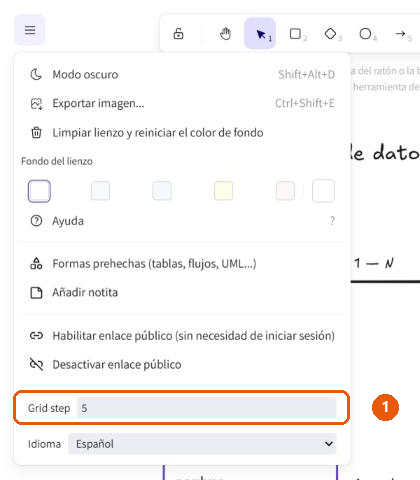The height and width of the screenshot is (480, 420).
Task: Open the Idioma language dropdown
Action: 202,444
